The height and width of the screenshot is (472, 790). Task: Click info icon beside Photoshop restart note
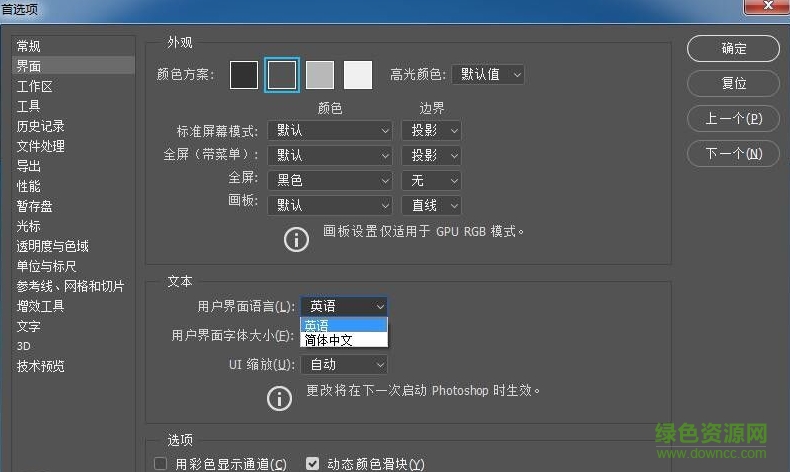coord(279,398)
